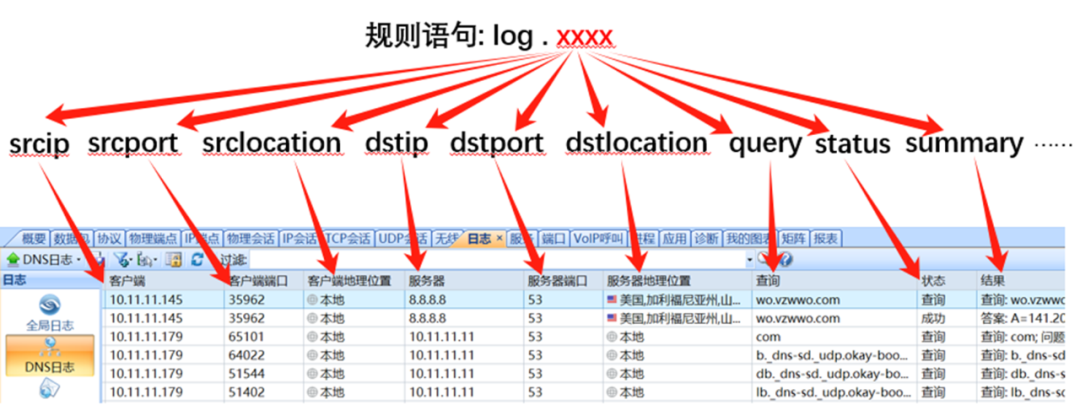Screen dimensions: 1080x405
Task: Click the refresh icon in log toolbar
Action: tap(197, 260)
